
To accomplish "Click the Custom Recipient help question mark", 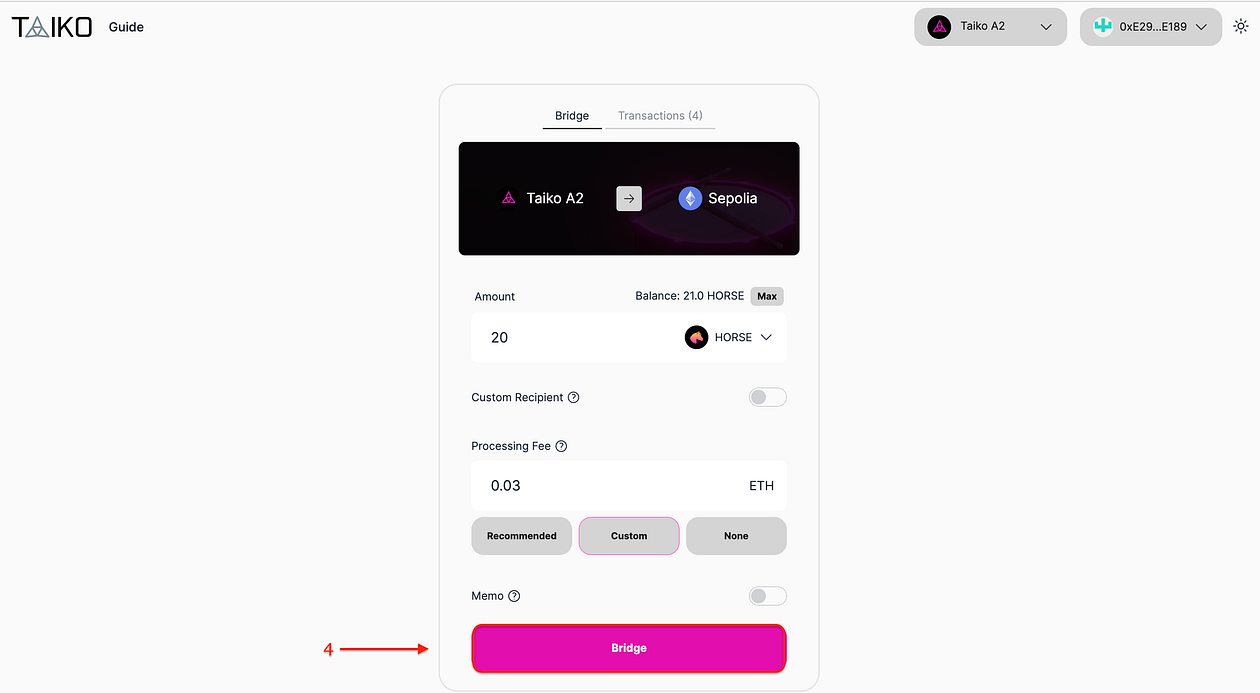I will click(573, 397).
